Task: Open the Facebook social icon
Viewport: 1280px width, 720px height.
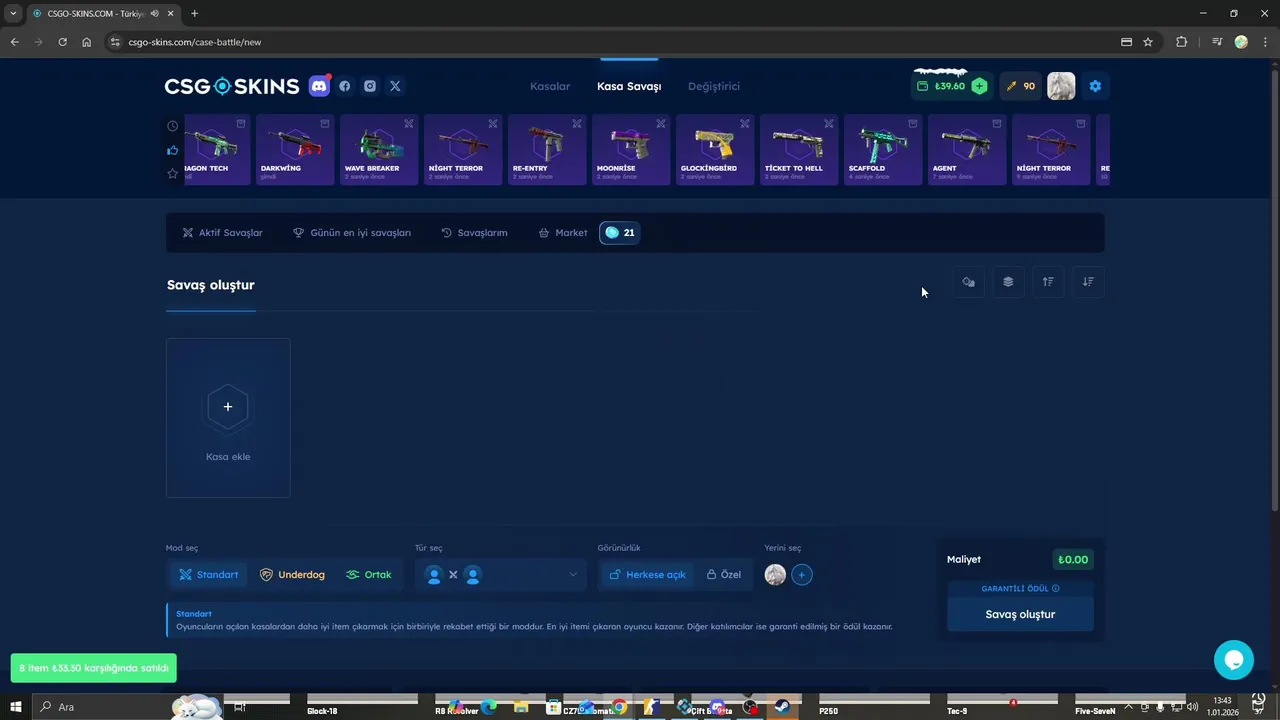Action: pos(345,86)
